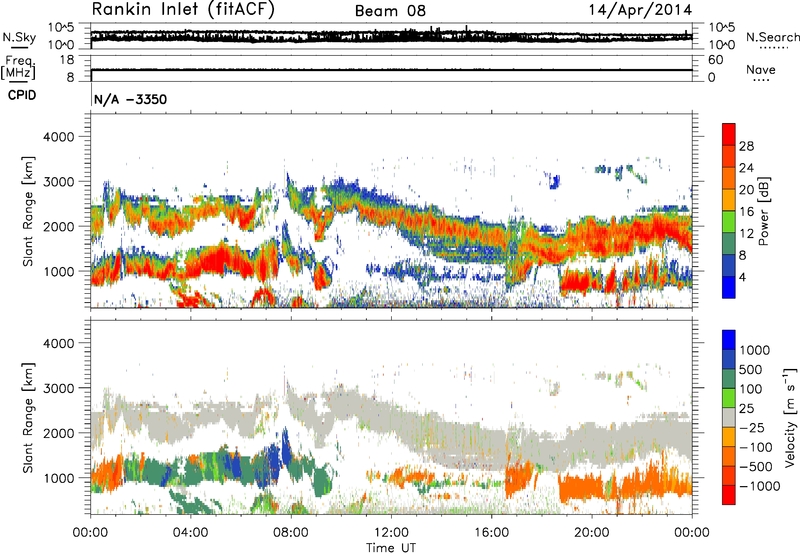Viewport: 800px width, 554px height.
Task: Click orange Velocity band near 20:00
Action: (582, 487)
